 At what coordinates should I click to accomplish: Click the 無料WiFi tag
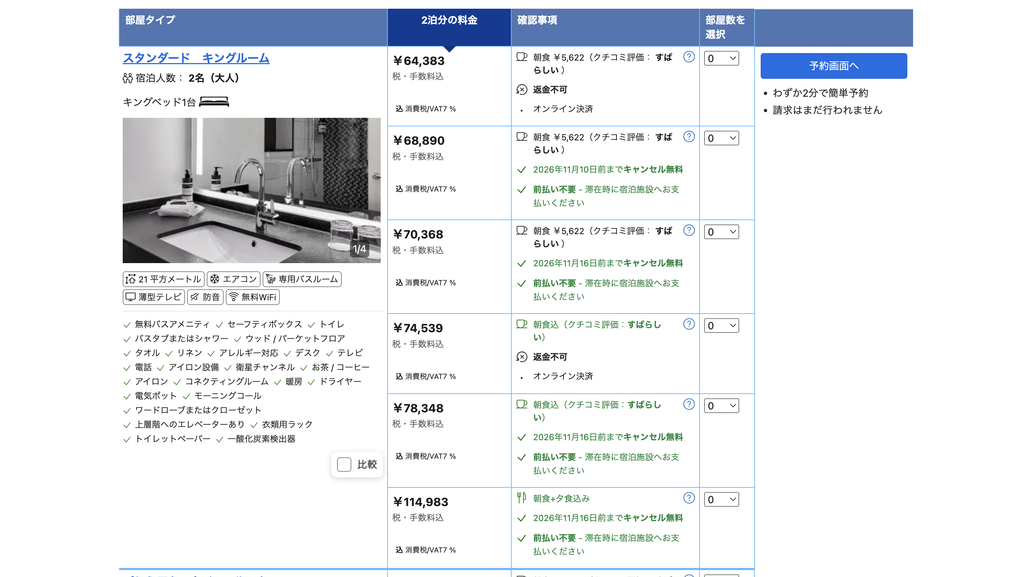tap(253, 297)
